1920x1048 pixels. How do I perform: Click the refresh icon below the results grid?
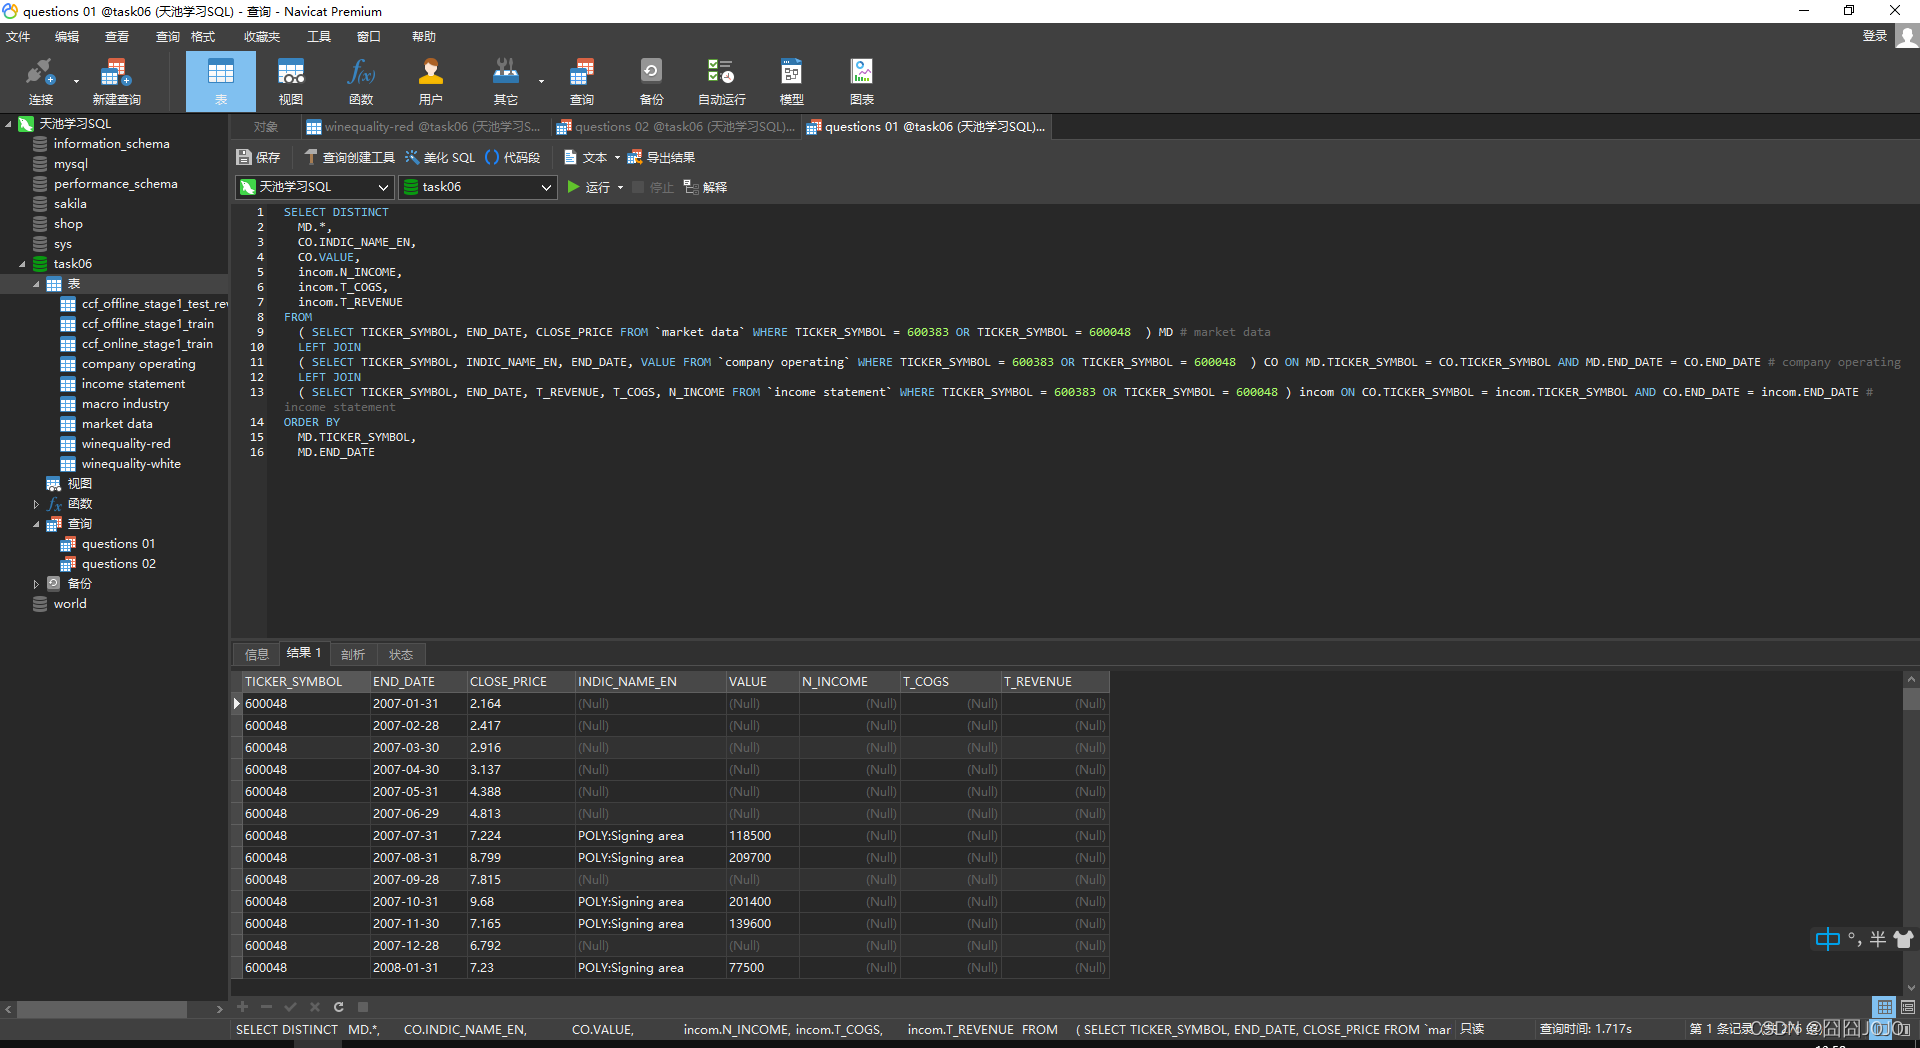pyautogui.click(x=339, y=1007)
